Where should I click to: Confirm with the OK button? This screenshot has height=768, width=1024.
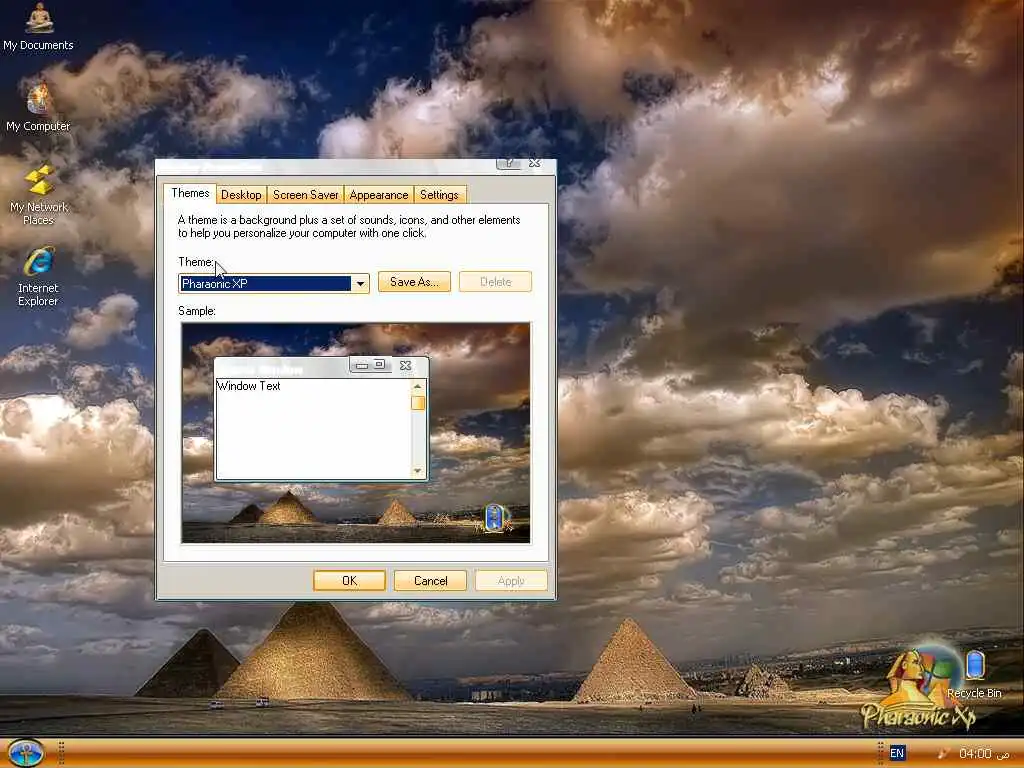pyautogui.click(x=349, y=581)
